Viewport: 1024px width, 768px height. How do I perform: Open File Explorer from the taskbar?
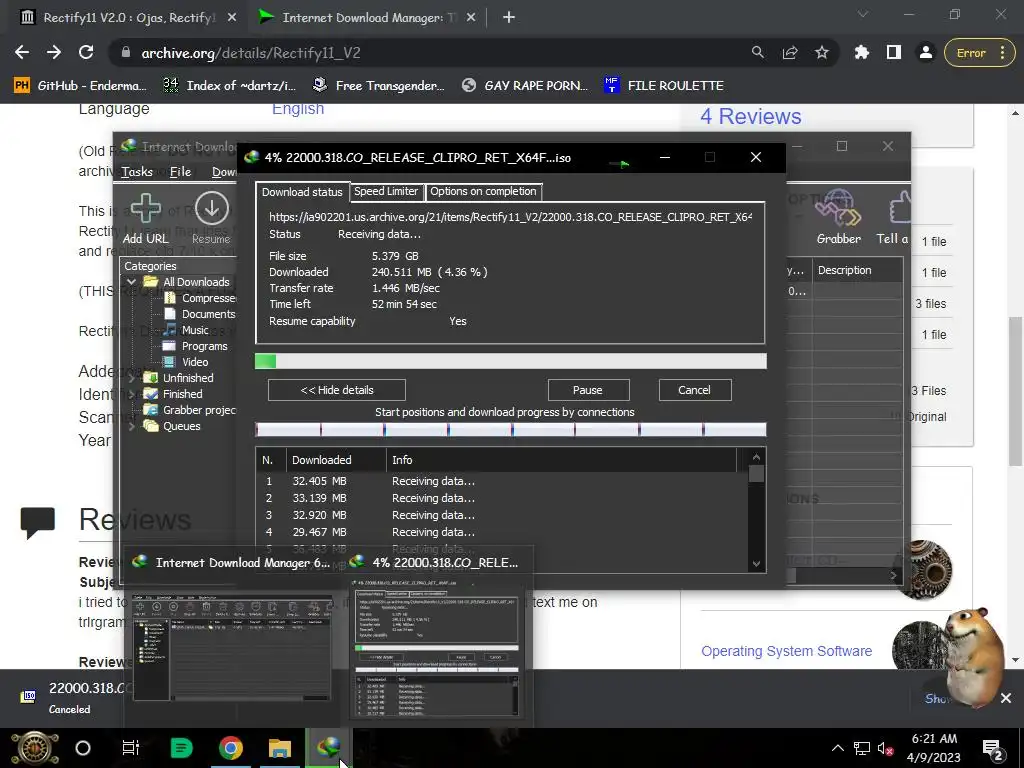[x=280, y=748]
